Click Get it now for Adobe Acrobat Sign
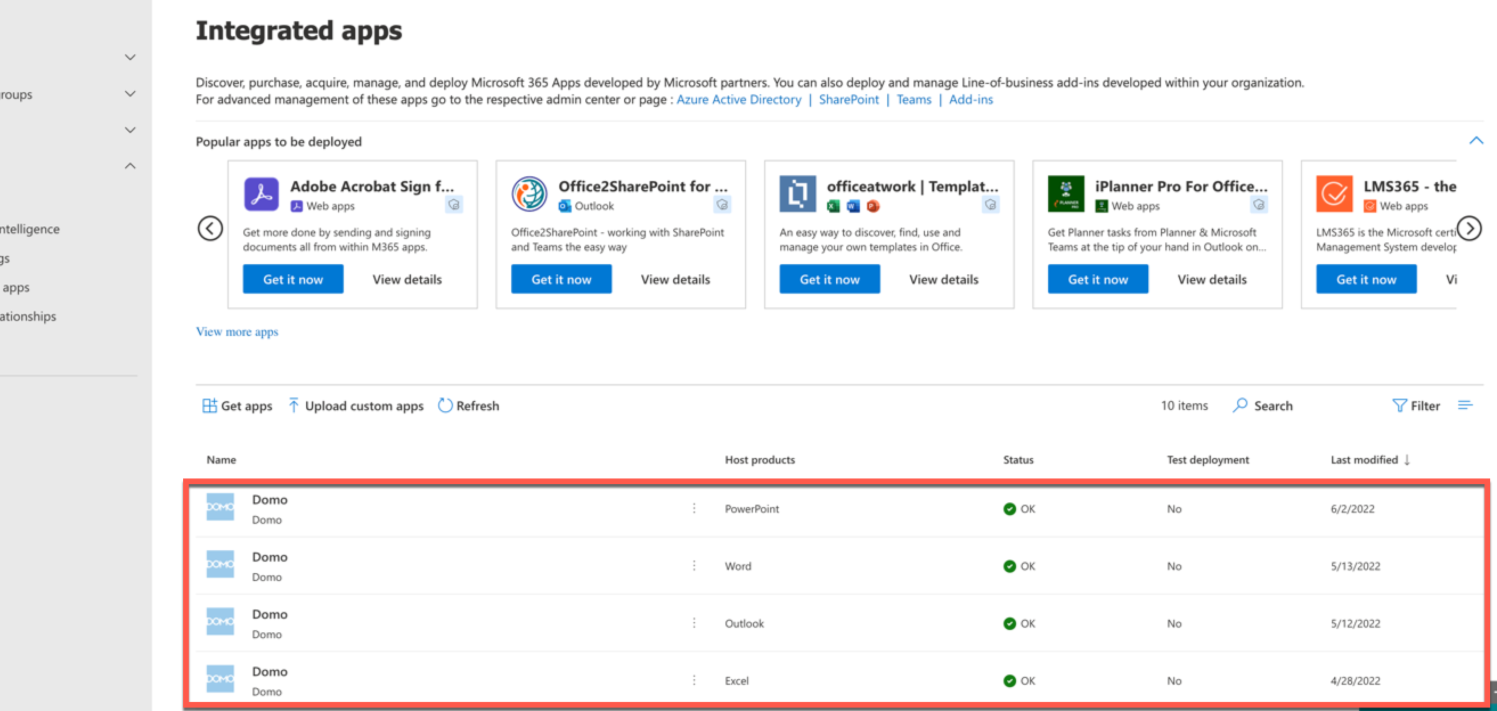The height and width of the screenshot is (711, 1497). pyautogui.click(x=292, y=279)
